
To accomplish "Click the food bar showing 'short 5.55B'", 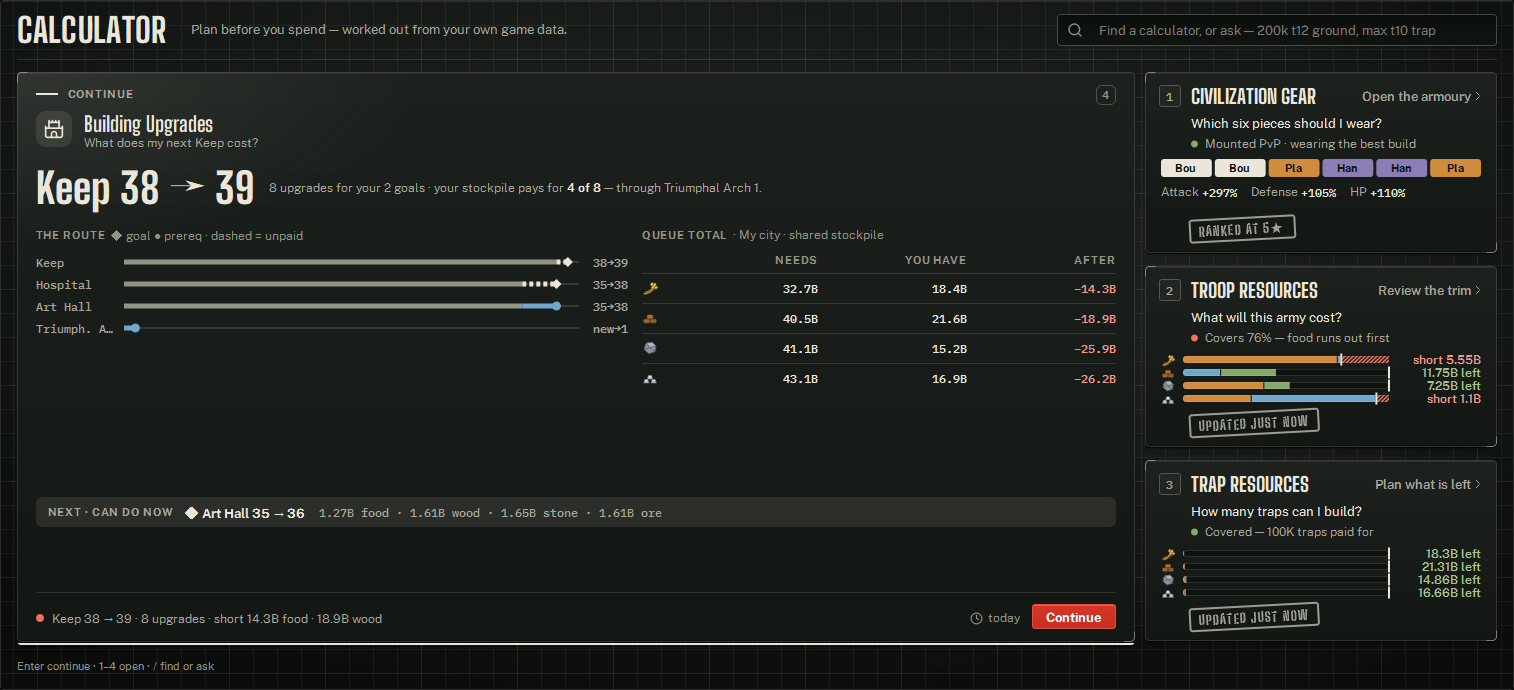I will 1286,360.
